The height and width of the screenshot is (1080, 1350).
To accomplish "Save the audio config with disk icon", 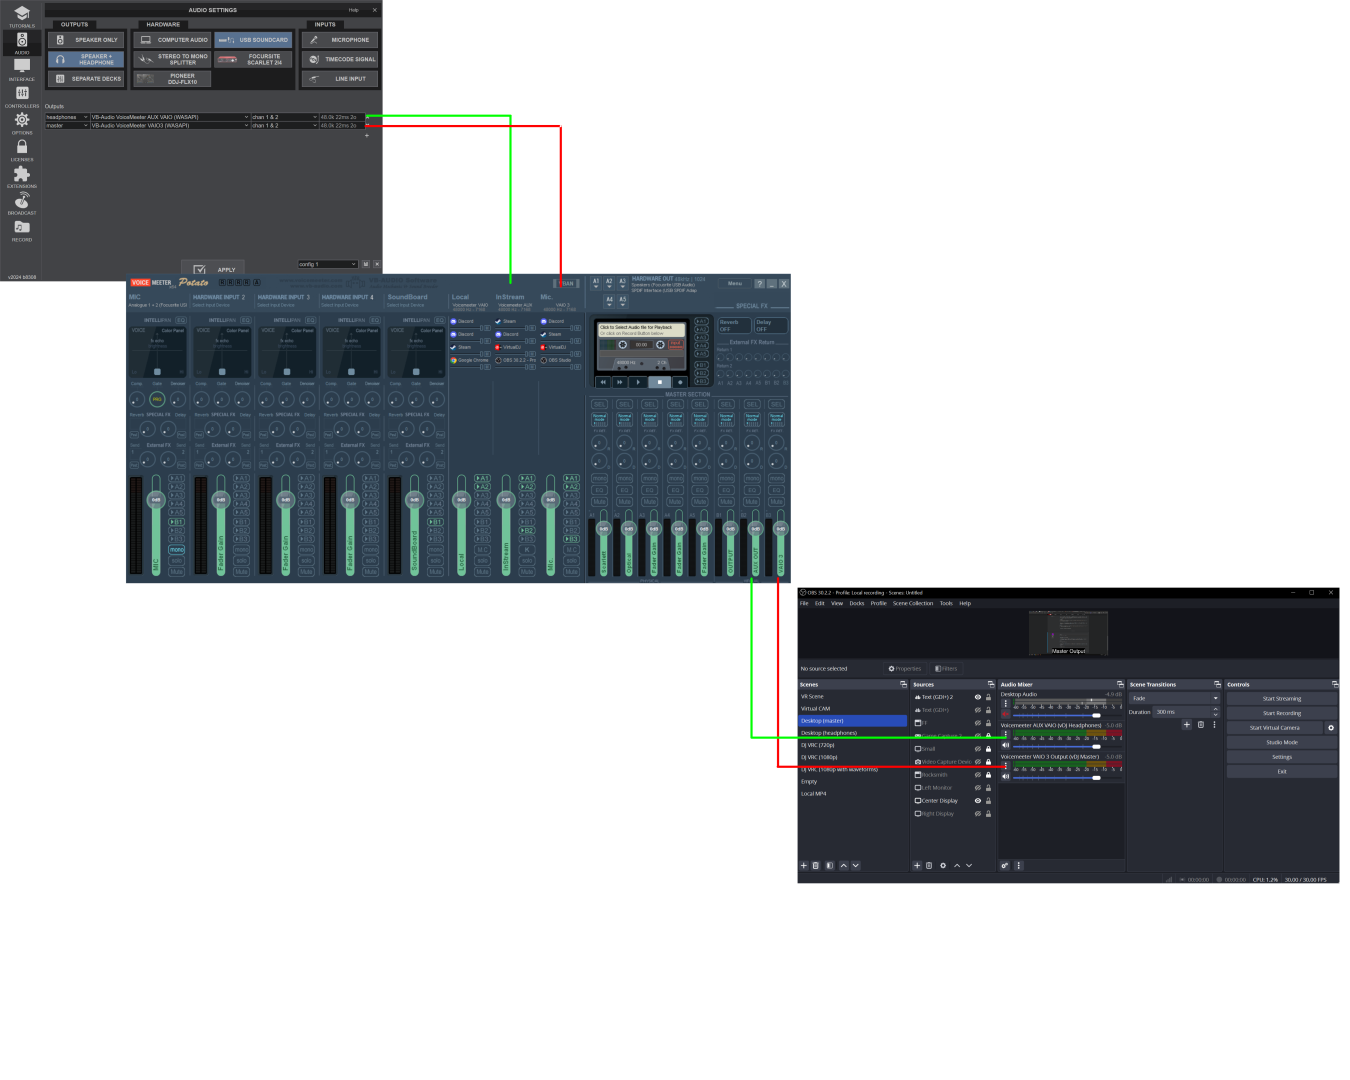I will [x=366, y=264].
